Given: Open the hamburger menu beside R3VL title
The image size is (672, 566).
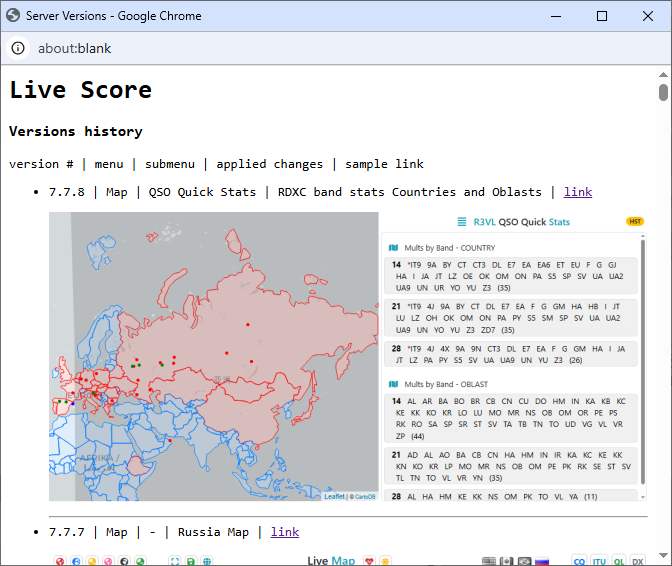Looking at the screenshot, I should click(x=462, y=222).
